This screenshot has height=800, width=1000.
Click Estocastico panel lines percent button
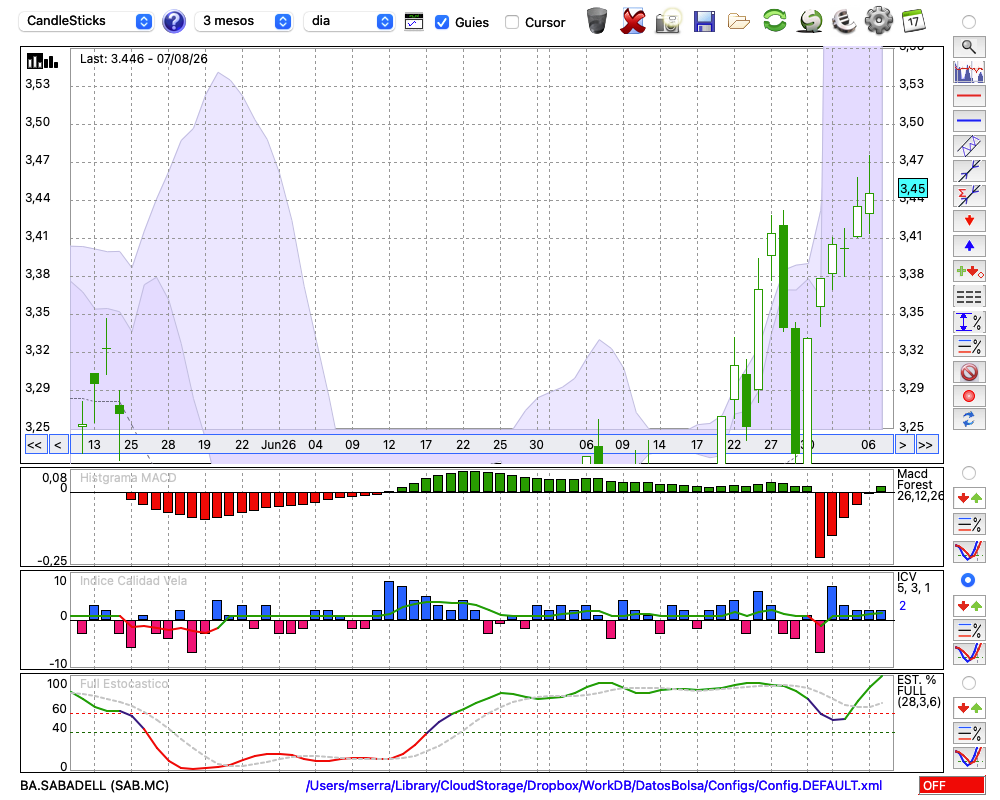point(969,732)
